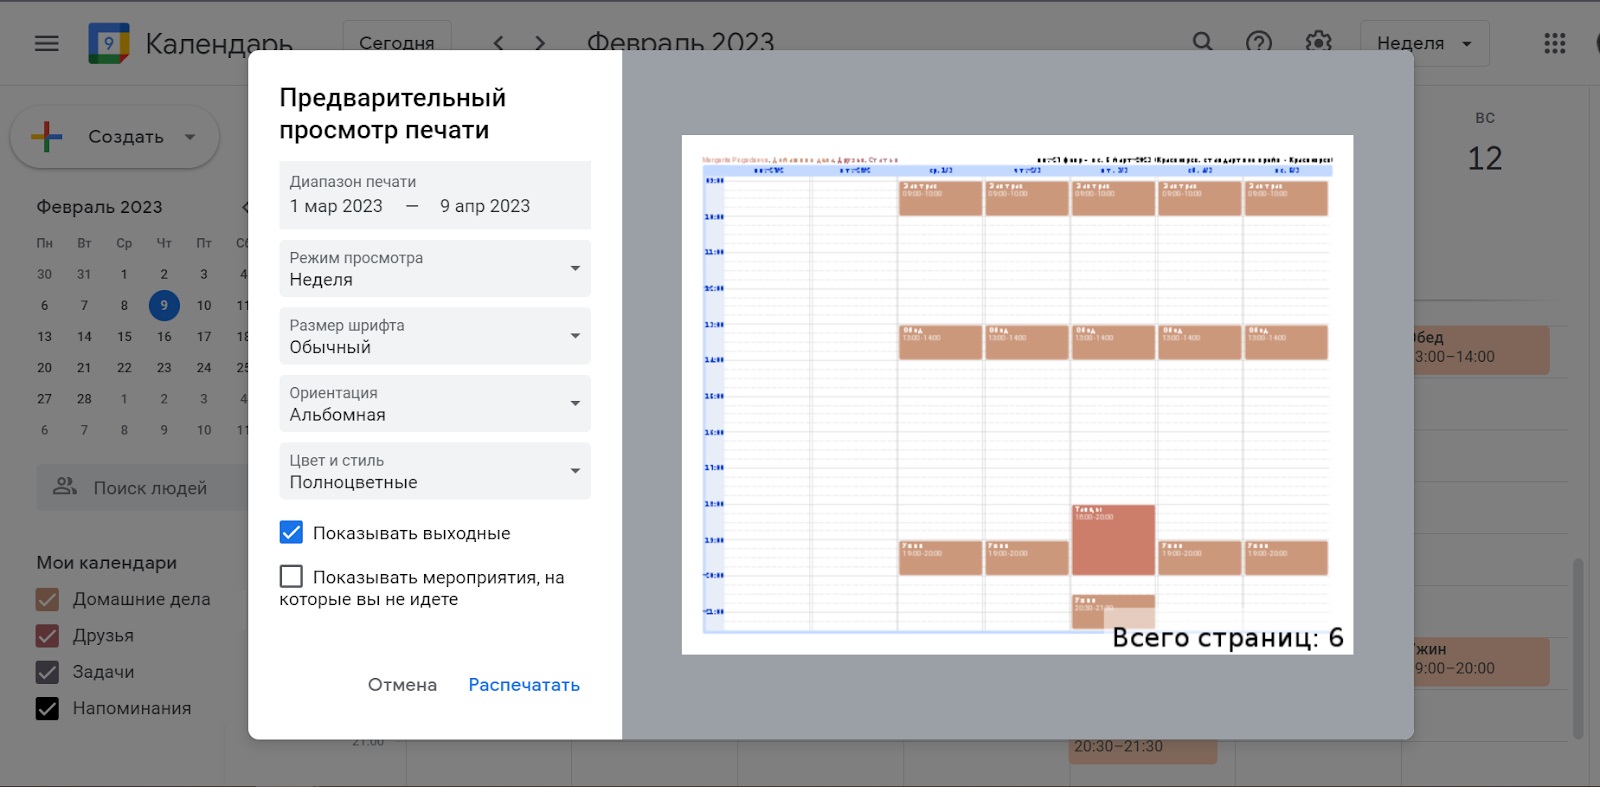
Task: Open the Размер шрифта dropdown
Action: coord(435,336)
